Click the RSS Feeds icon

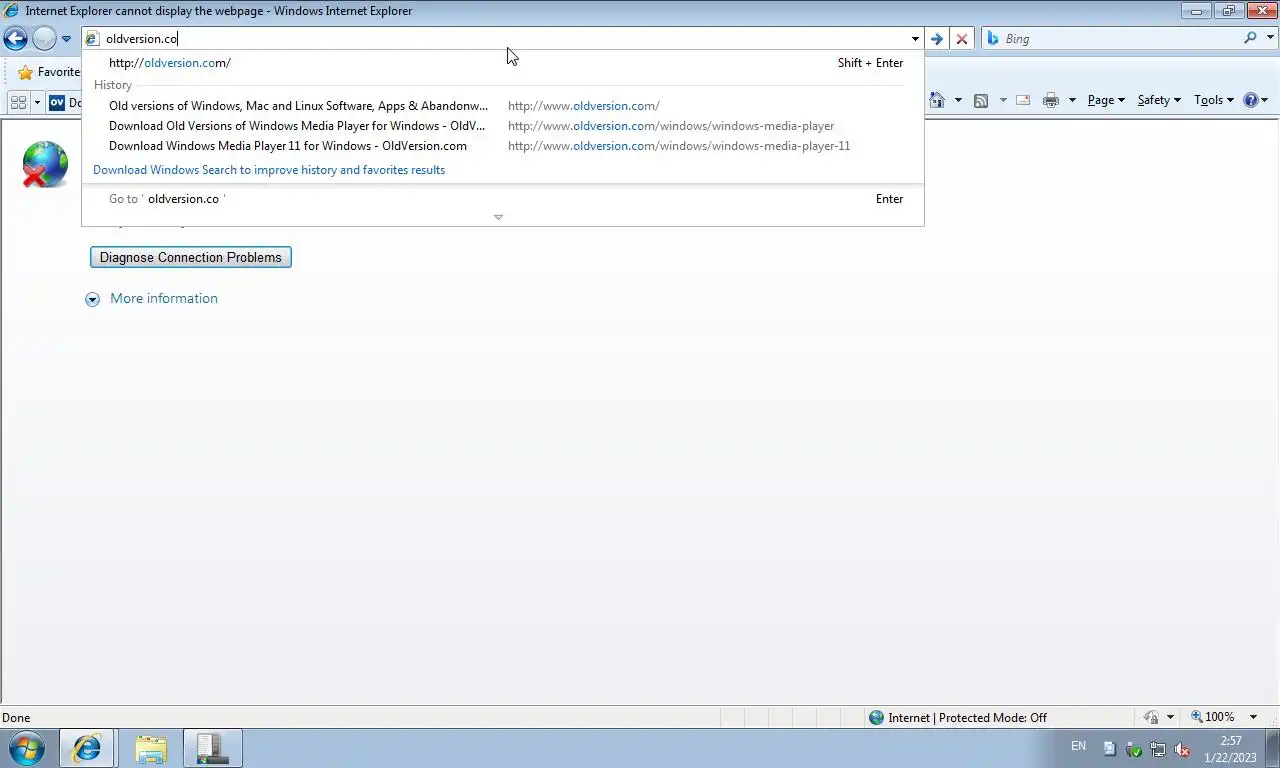click(x=981, y=100)
